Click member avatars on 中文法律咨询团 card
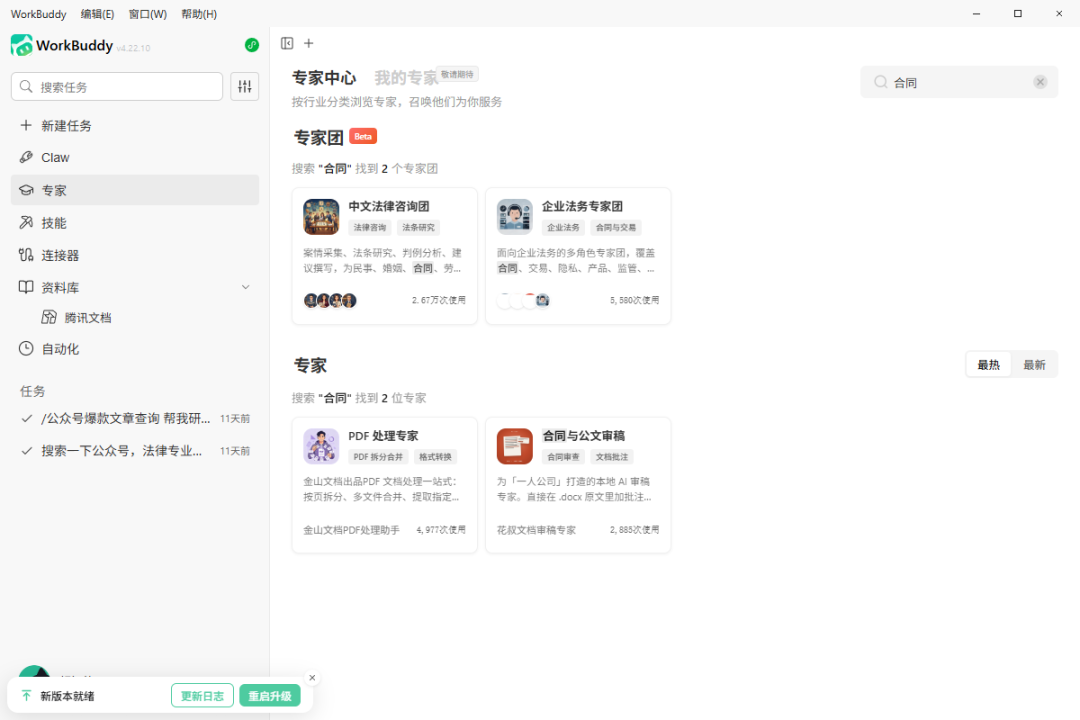The image size is (1080, 720). coord(330,300)
